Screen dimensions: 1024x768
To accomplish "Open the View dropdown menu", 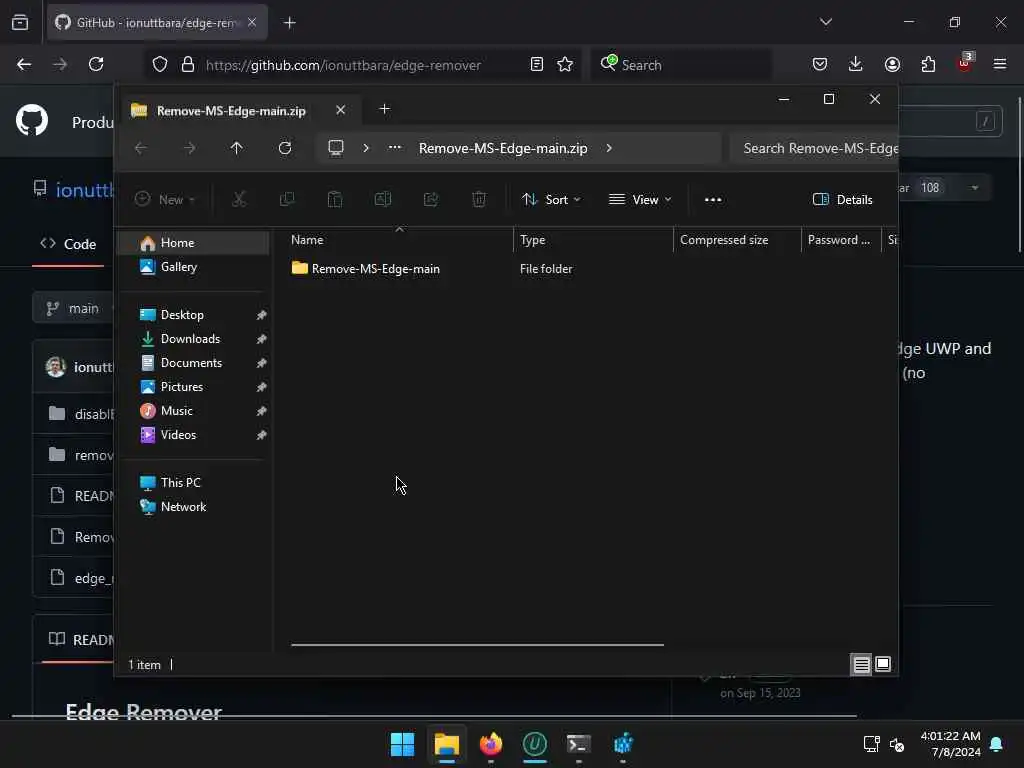I will 640,200.
